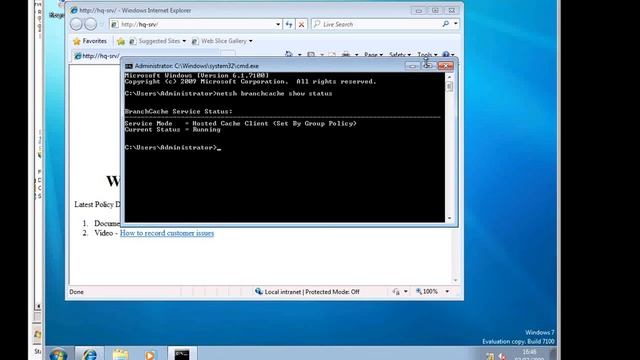Click 'Current Status = Running' line

(x=173, y=129)
